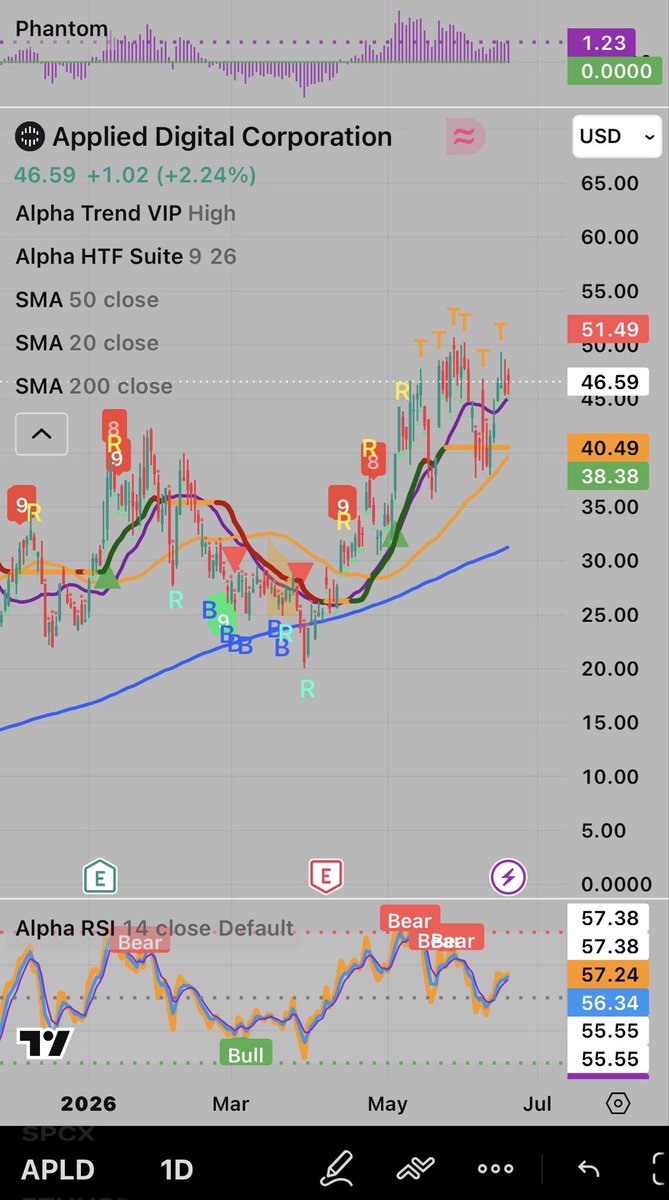Collapse the indicator legend with chevron button

tap(41, 434)
